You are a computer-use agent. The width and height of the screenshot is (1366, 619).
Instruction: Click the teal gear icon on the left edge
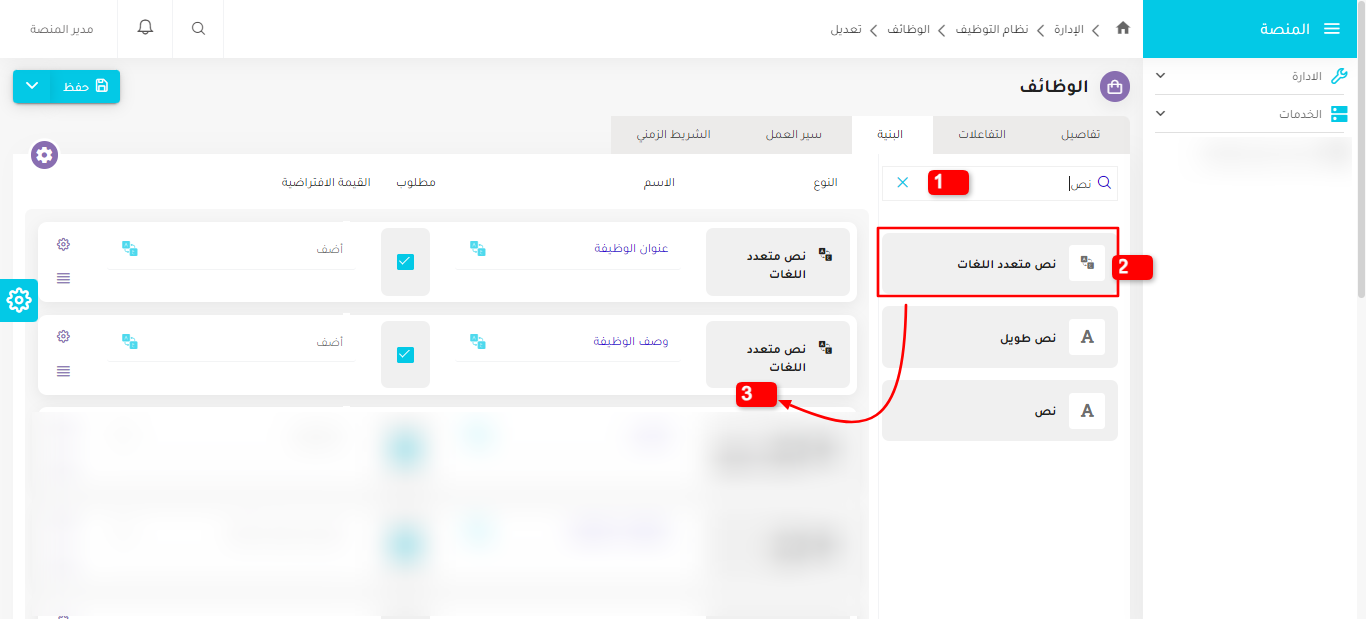point(18,300)
